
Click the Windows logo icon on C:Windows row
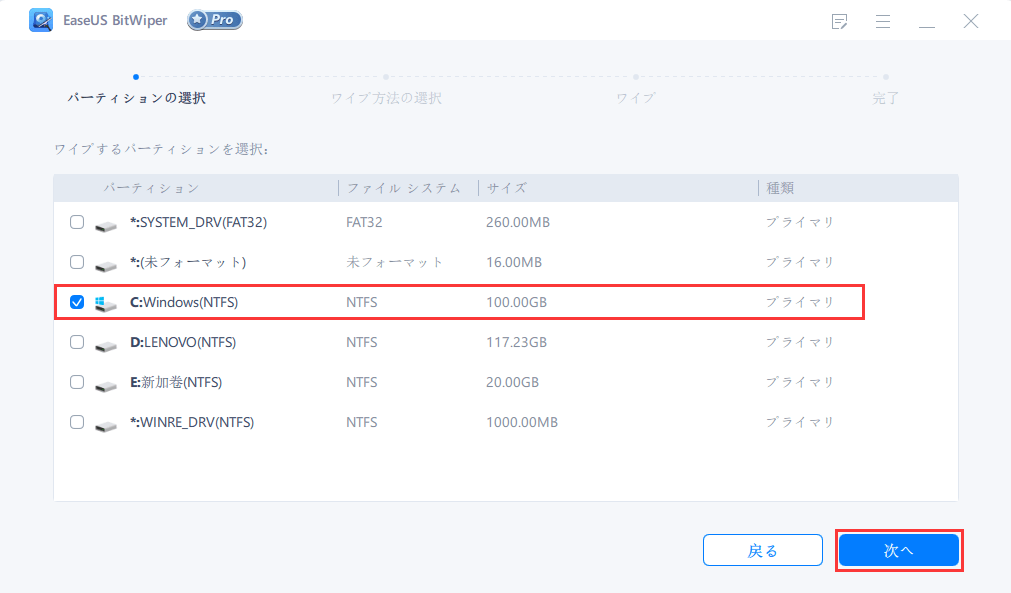click(101, 301)
